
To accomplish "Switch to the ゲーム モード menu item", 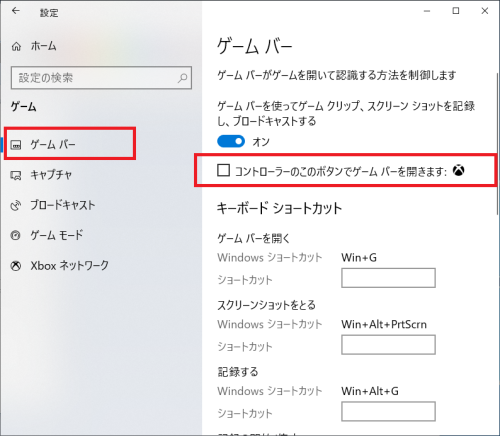I will 57,235.
